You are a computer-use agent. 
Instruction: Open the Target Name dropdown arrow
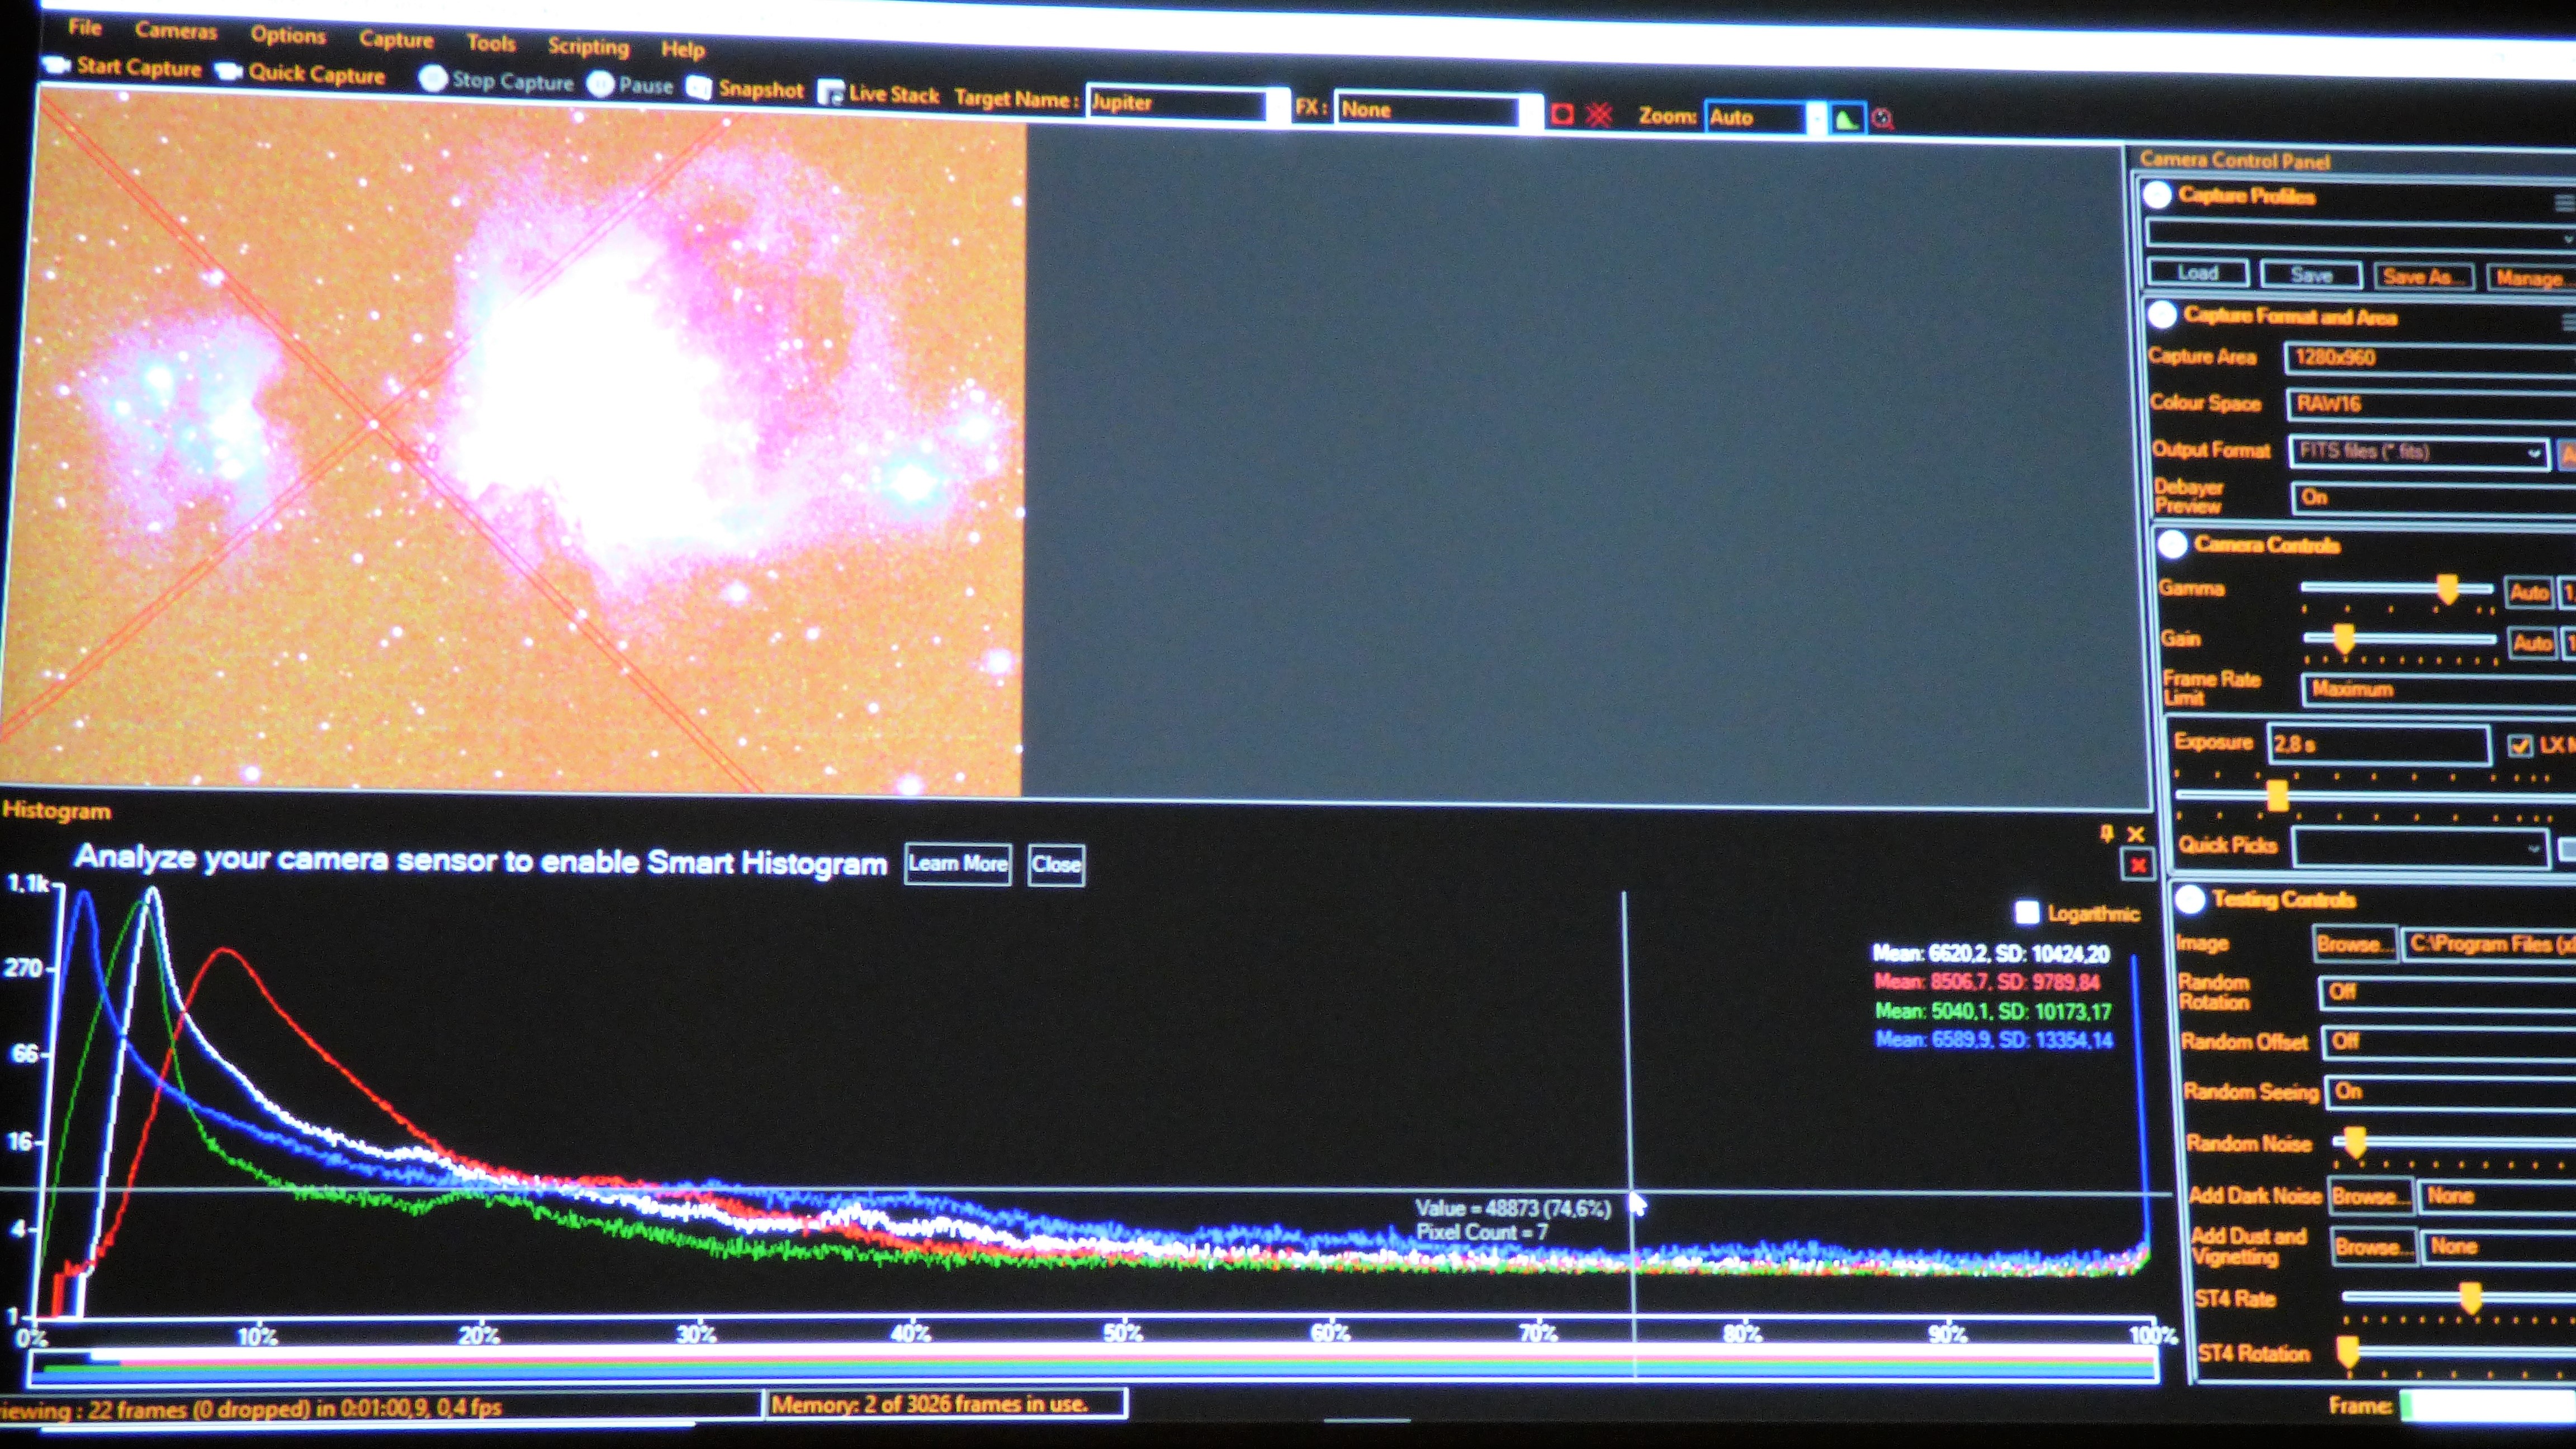tap(1278, 106)
